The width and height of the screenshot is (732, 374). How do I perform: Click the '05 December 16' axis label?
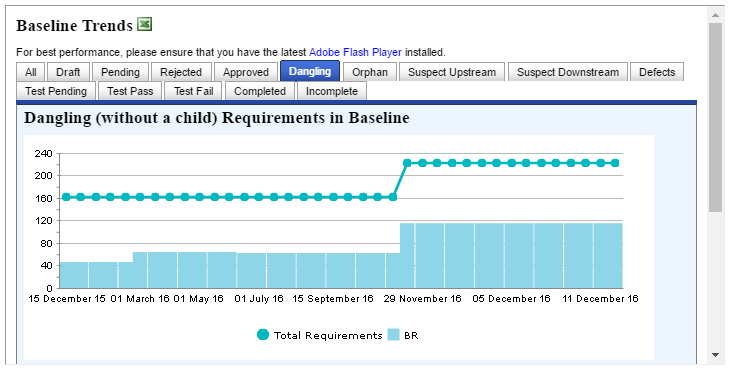pos(512,299)
